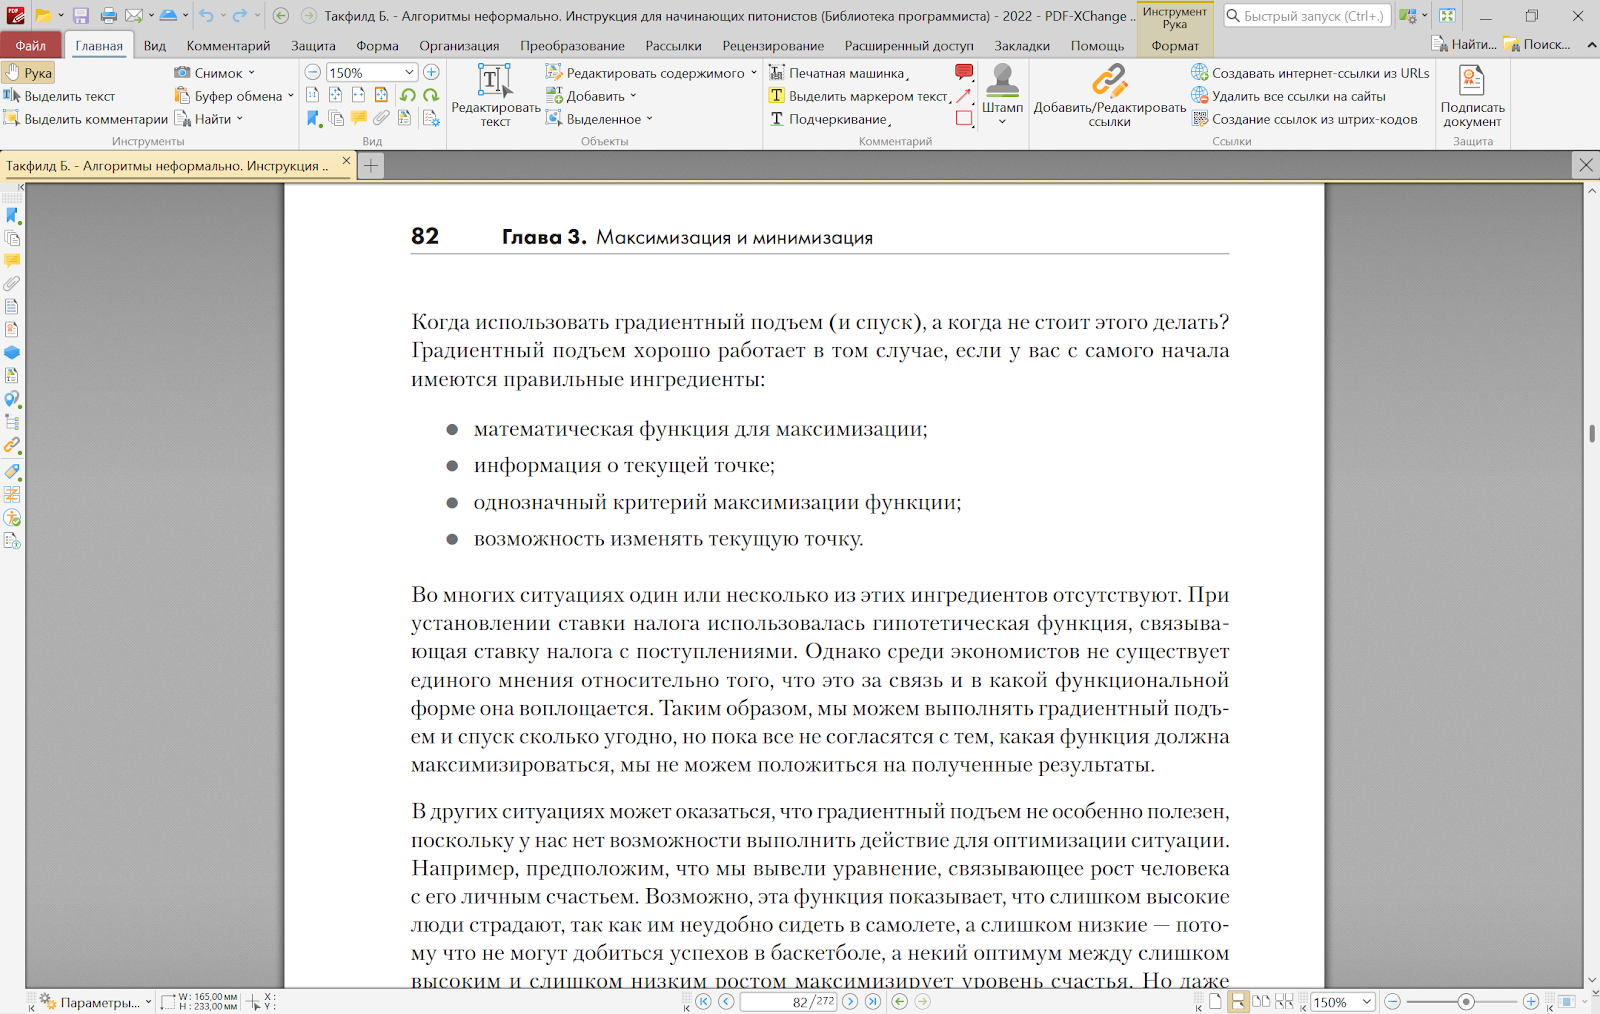Open the Layers pane icon in sidebar
Screen dimensions: 1600x1014
click(12, 353)
